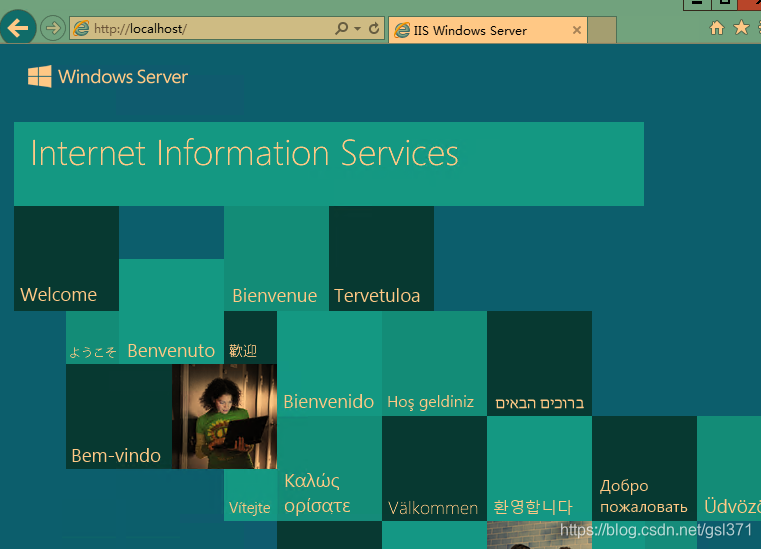This screenshot has width=761, height=549.
Task: Click the Welcome tile
Action: (66, 258)
